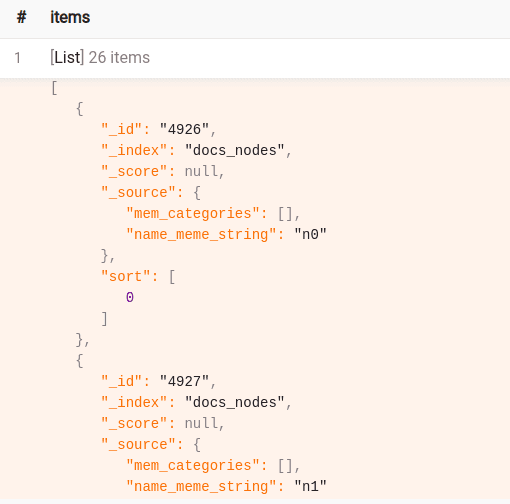Screen dimensions: 510x504
Task: Click the second "docs_nodes" index value
Action: tap(235, 402)
